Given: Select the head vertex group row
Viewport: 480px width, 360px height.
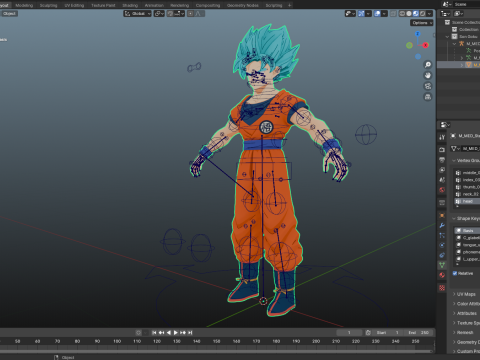Looking at the screenshot, I should point(467,201).
